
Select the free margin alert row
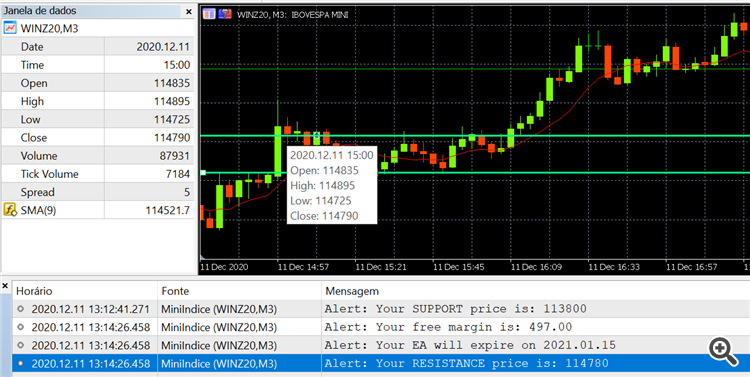coord(381,327)
